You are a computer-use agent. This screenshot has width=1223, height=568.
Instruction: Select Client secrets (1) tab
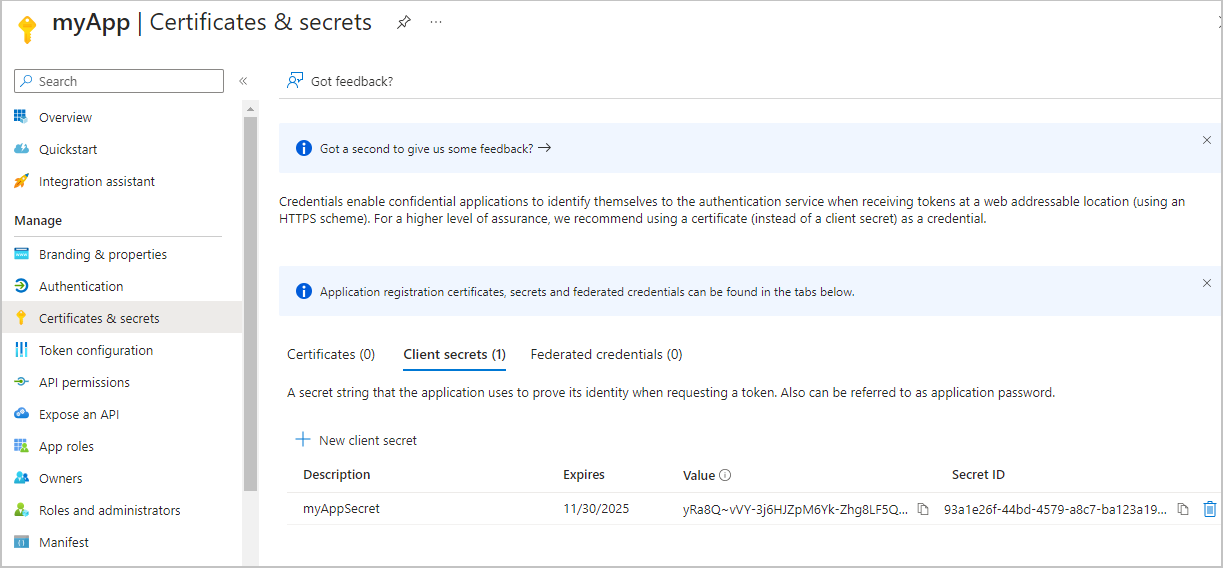454,354
